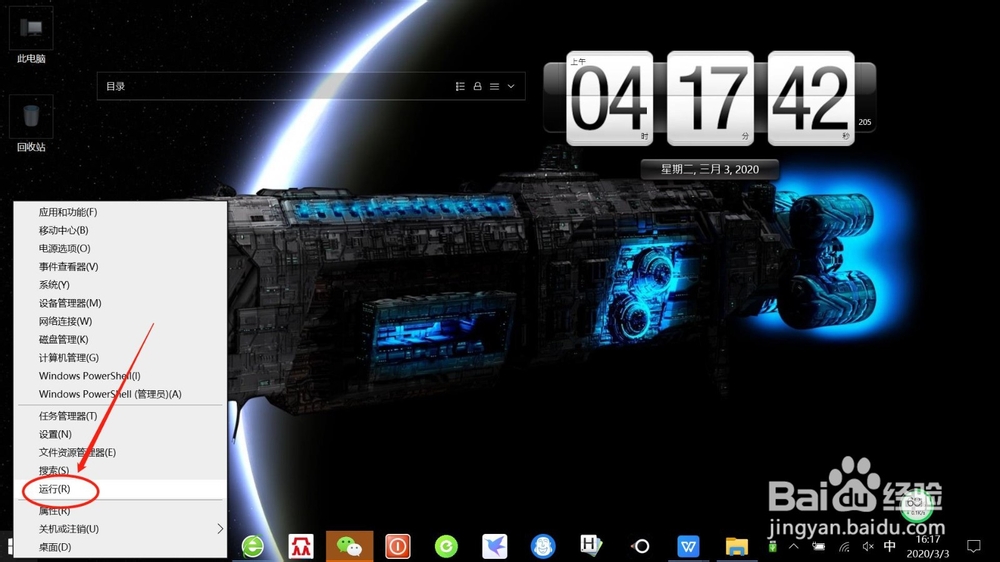Screen dimensions: 1000x562
Task: Click the lock icon in 目录 bar
Action: pos(477,86)
